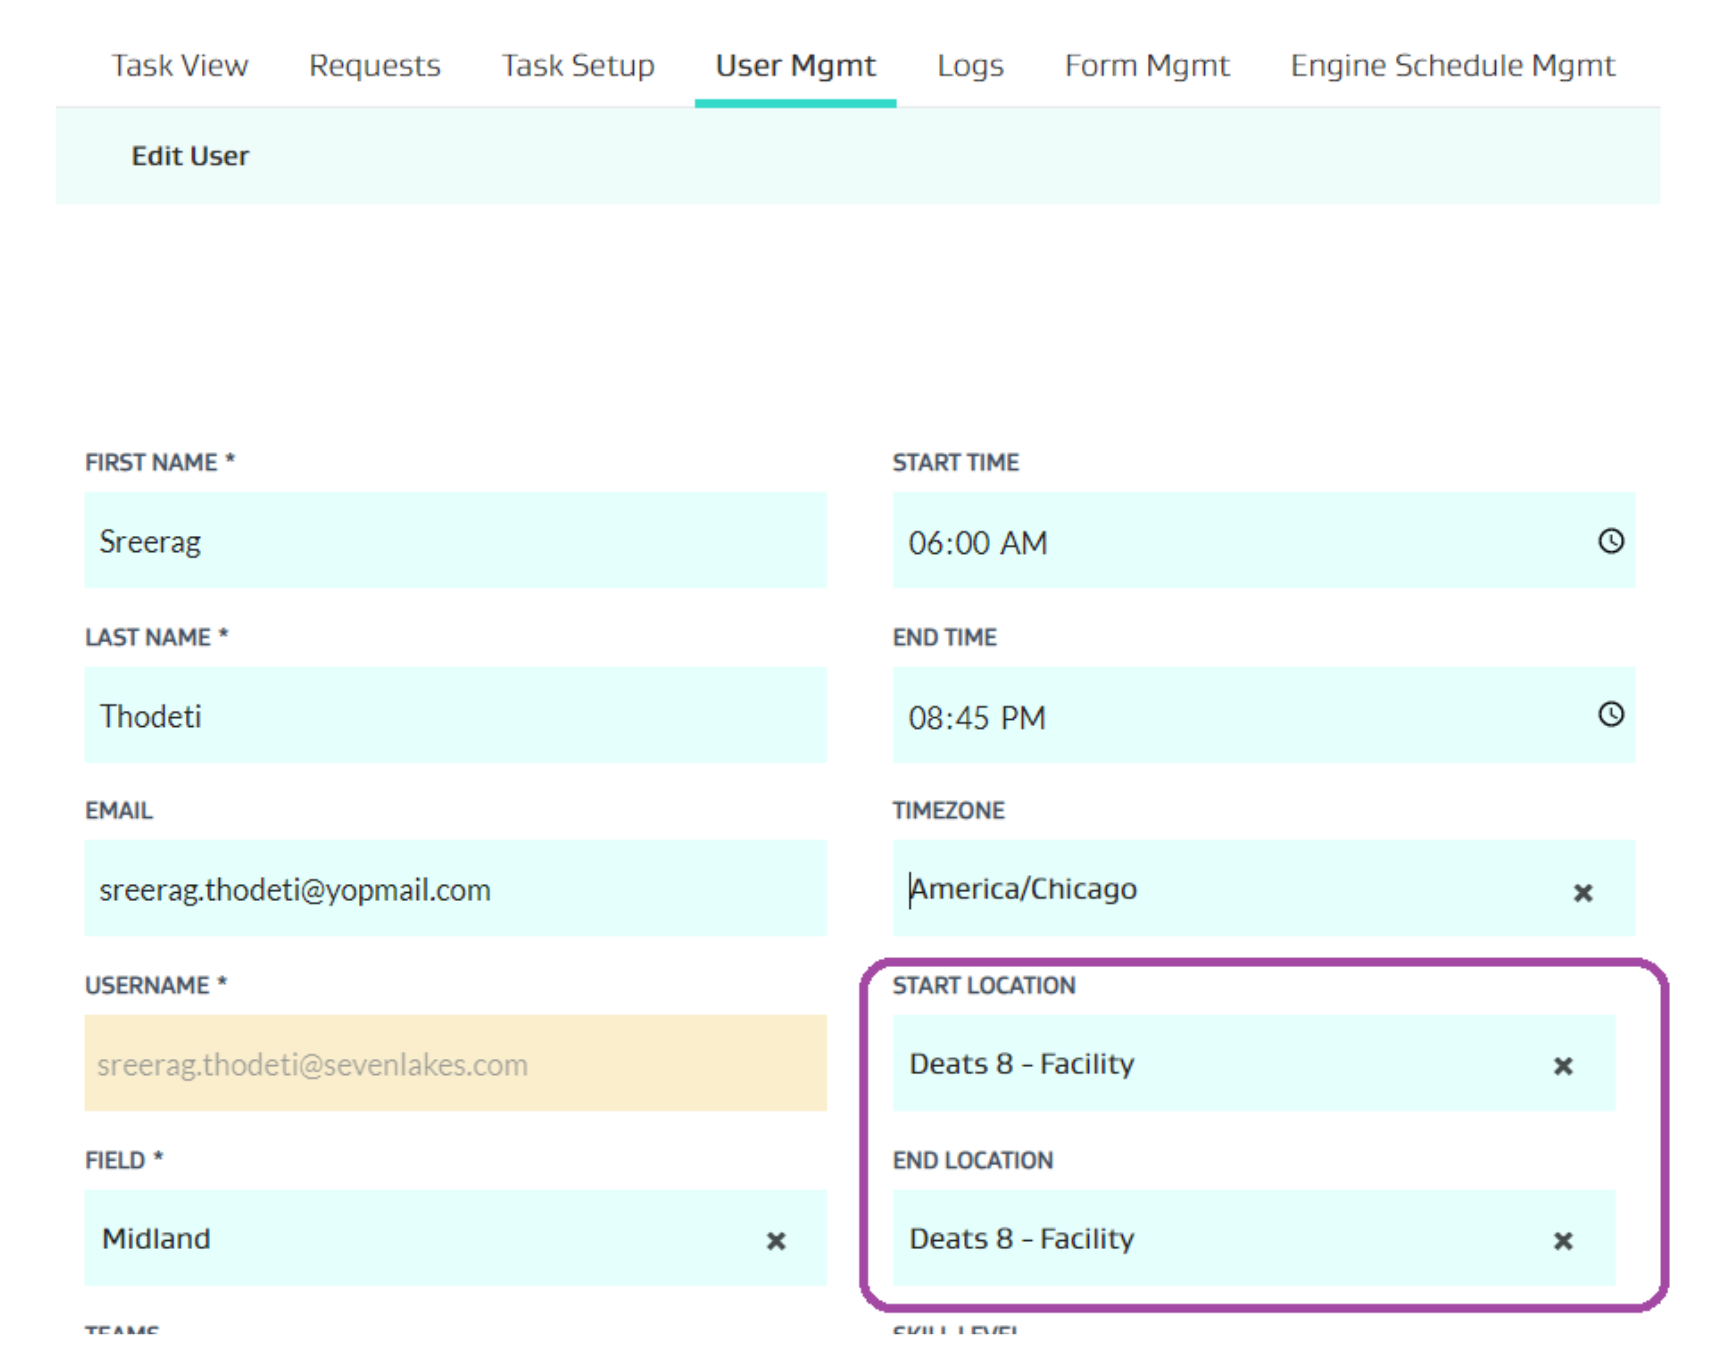1734x1364 pixels.
Task: Switch to Form Mgmt tab
Action: [1147, 66]
